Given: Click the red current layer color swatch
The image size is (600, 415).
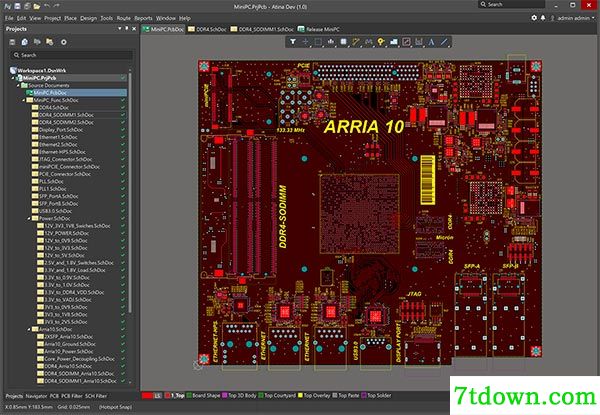Looking at the screenshot, I should click(147, 396).
